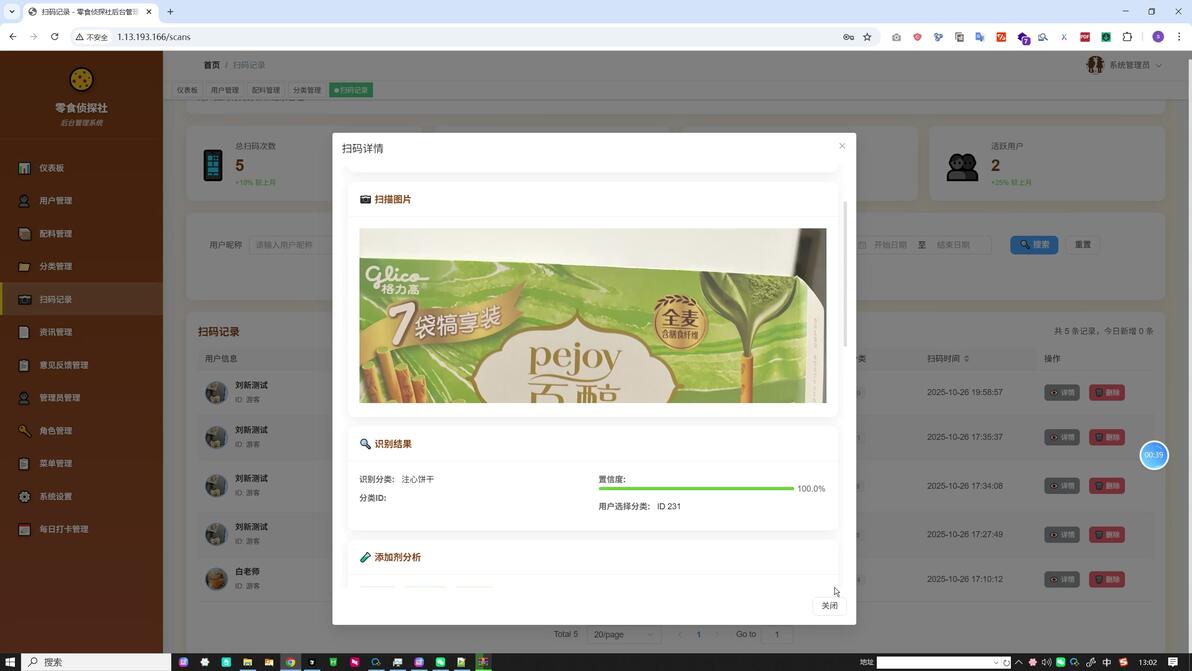Switch to the 仪表板 page tab
Viewport: 1192px width, 671px height.
pyautogui.click(x=187, y=90)
